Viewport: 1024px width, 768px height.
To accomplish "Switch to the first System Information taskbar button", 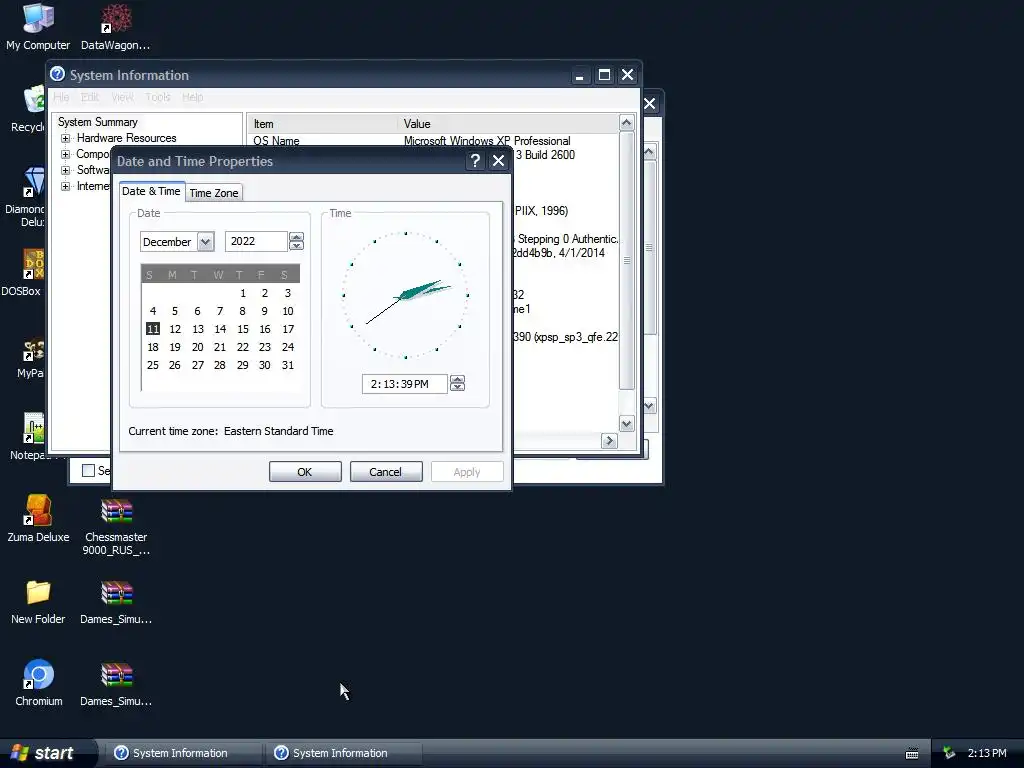I will pyautogui.click(x=182, y=753).
